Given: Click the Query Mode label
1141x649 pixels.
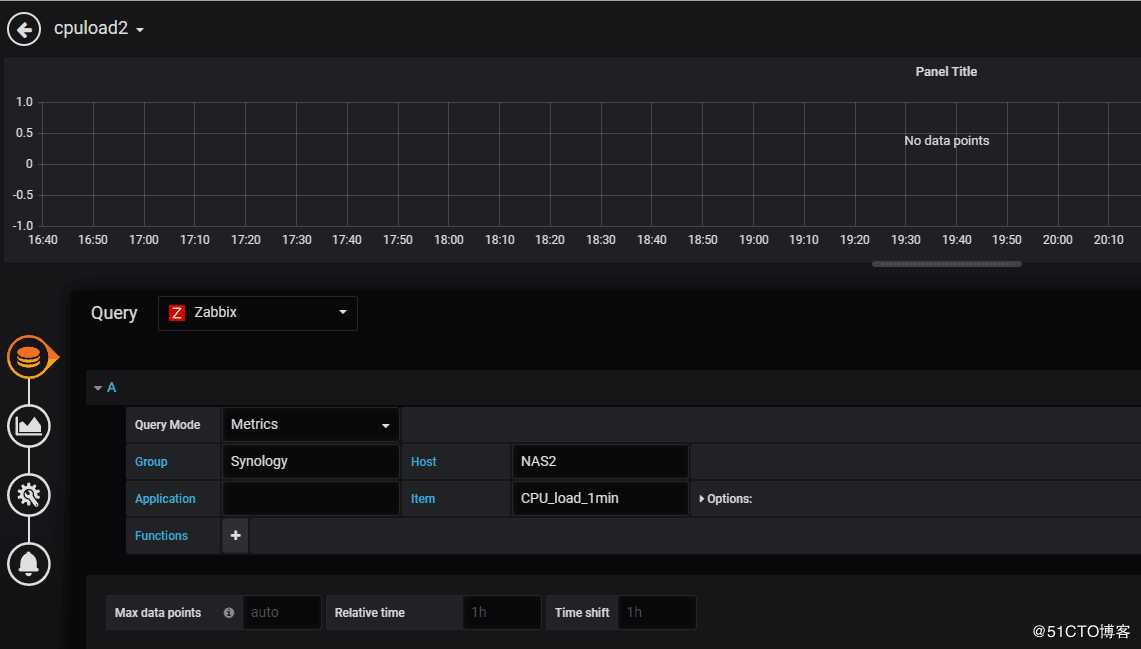Looking at the screenshot, I should coord(167,425).
